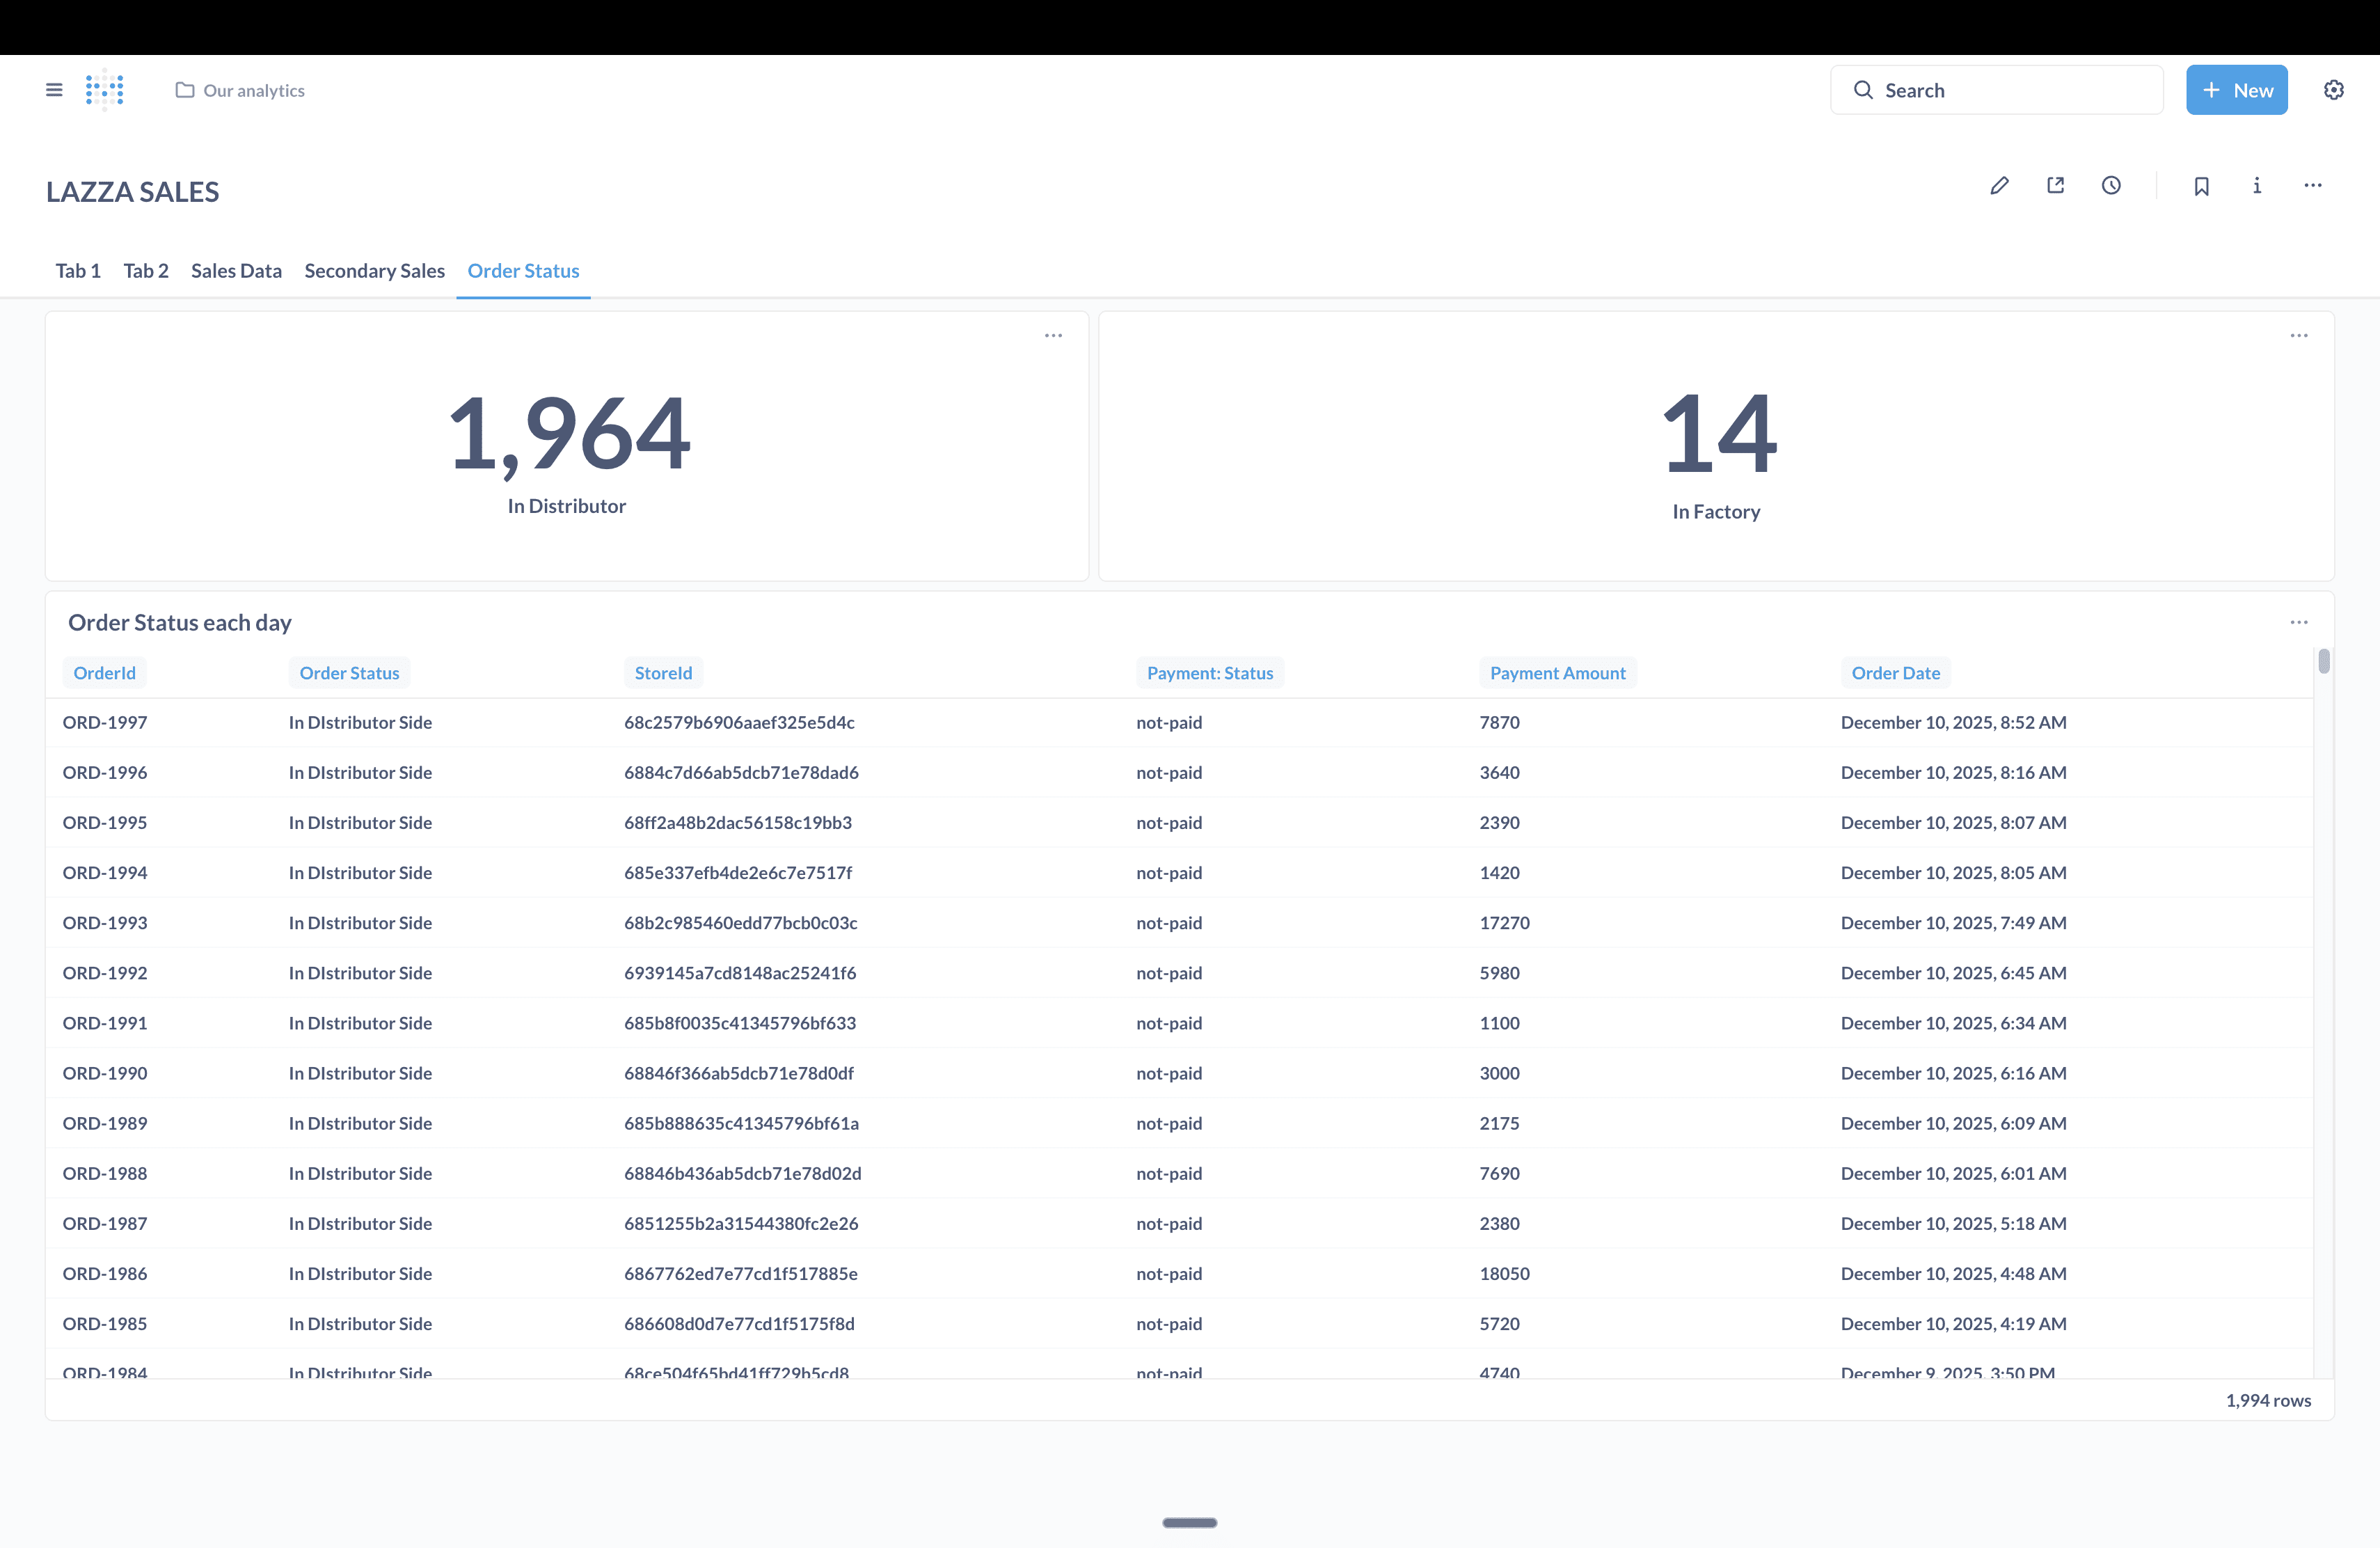The image size is (2380, 1548).
Task: Click the New button
Action: [x=2236, y=90]
